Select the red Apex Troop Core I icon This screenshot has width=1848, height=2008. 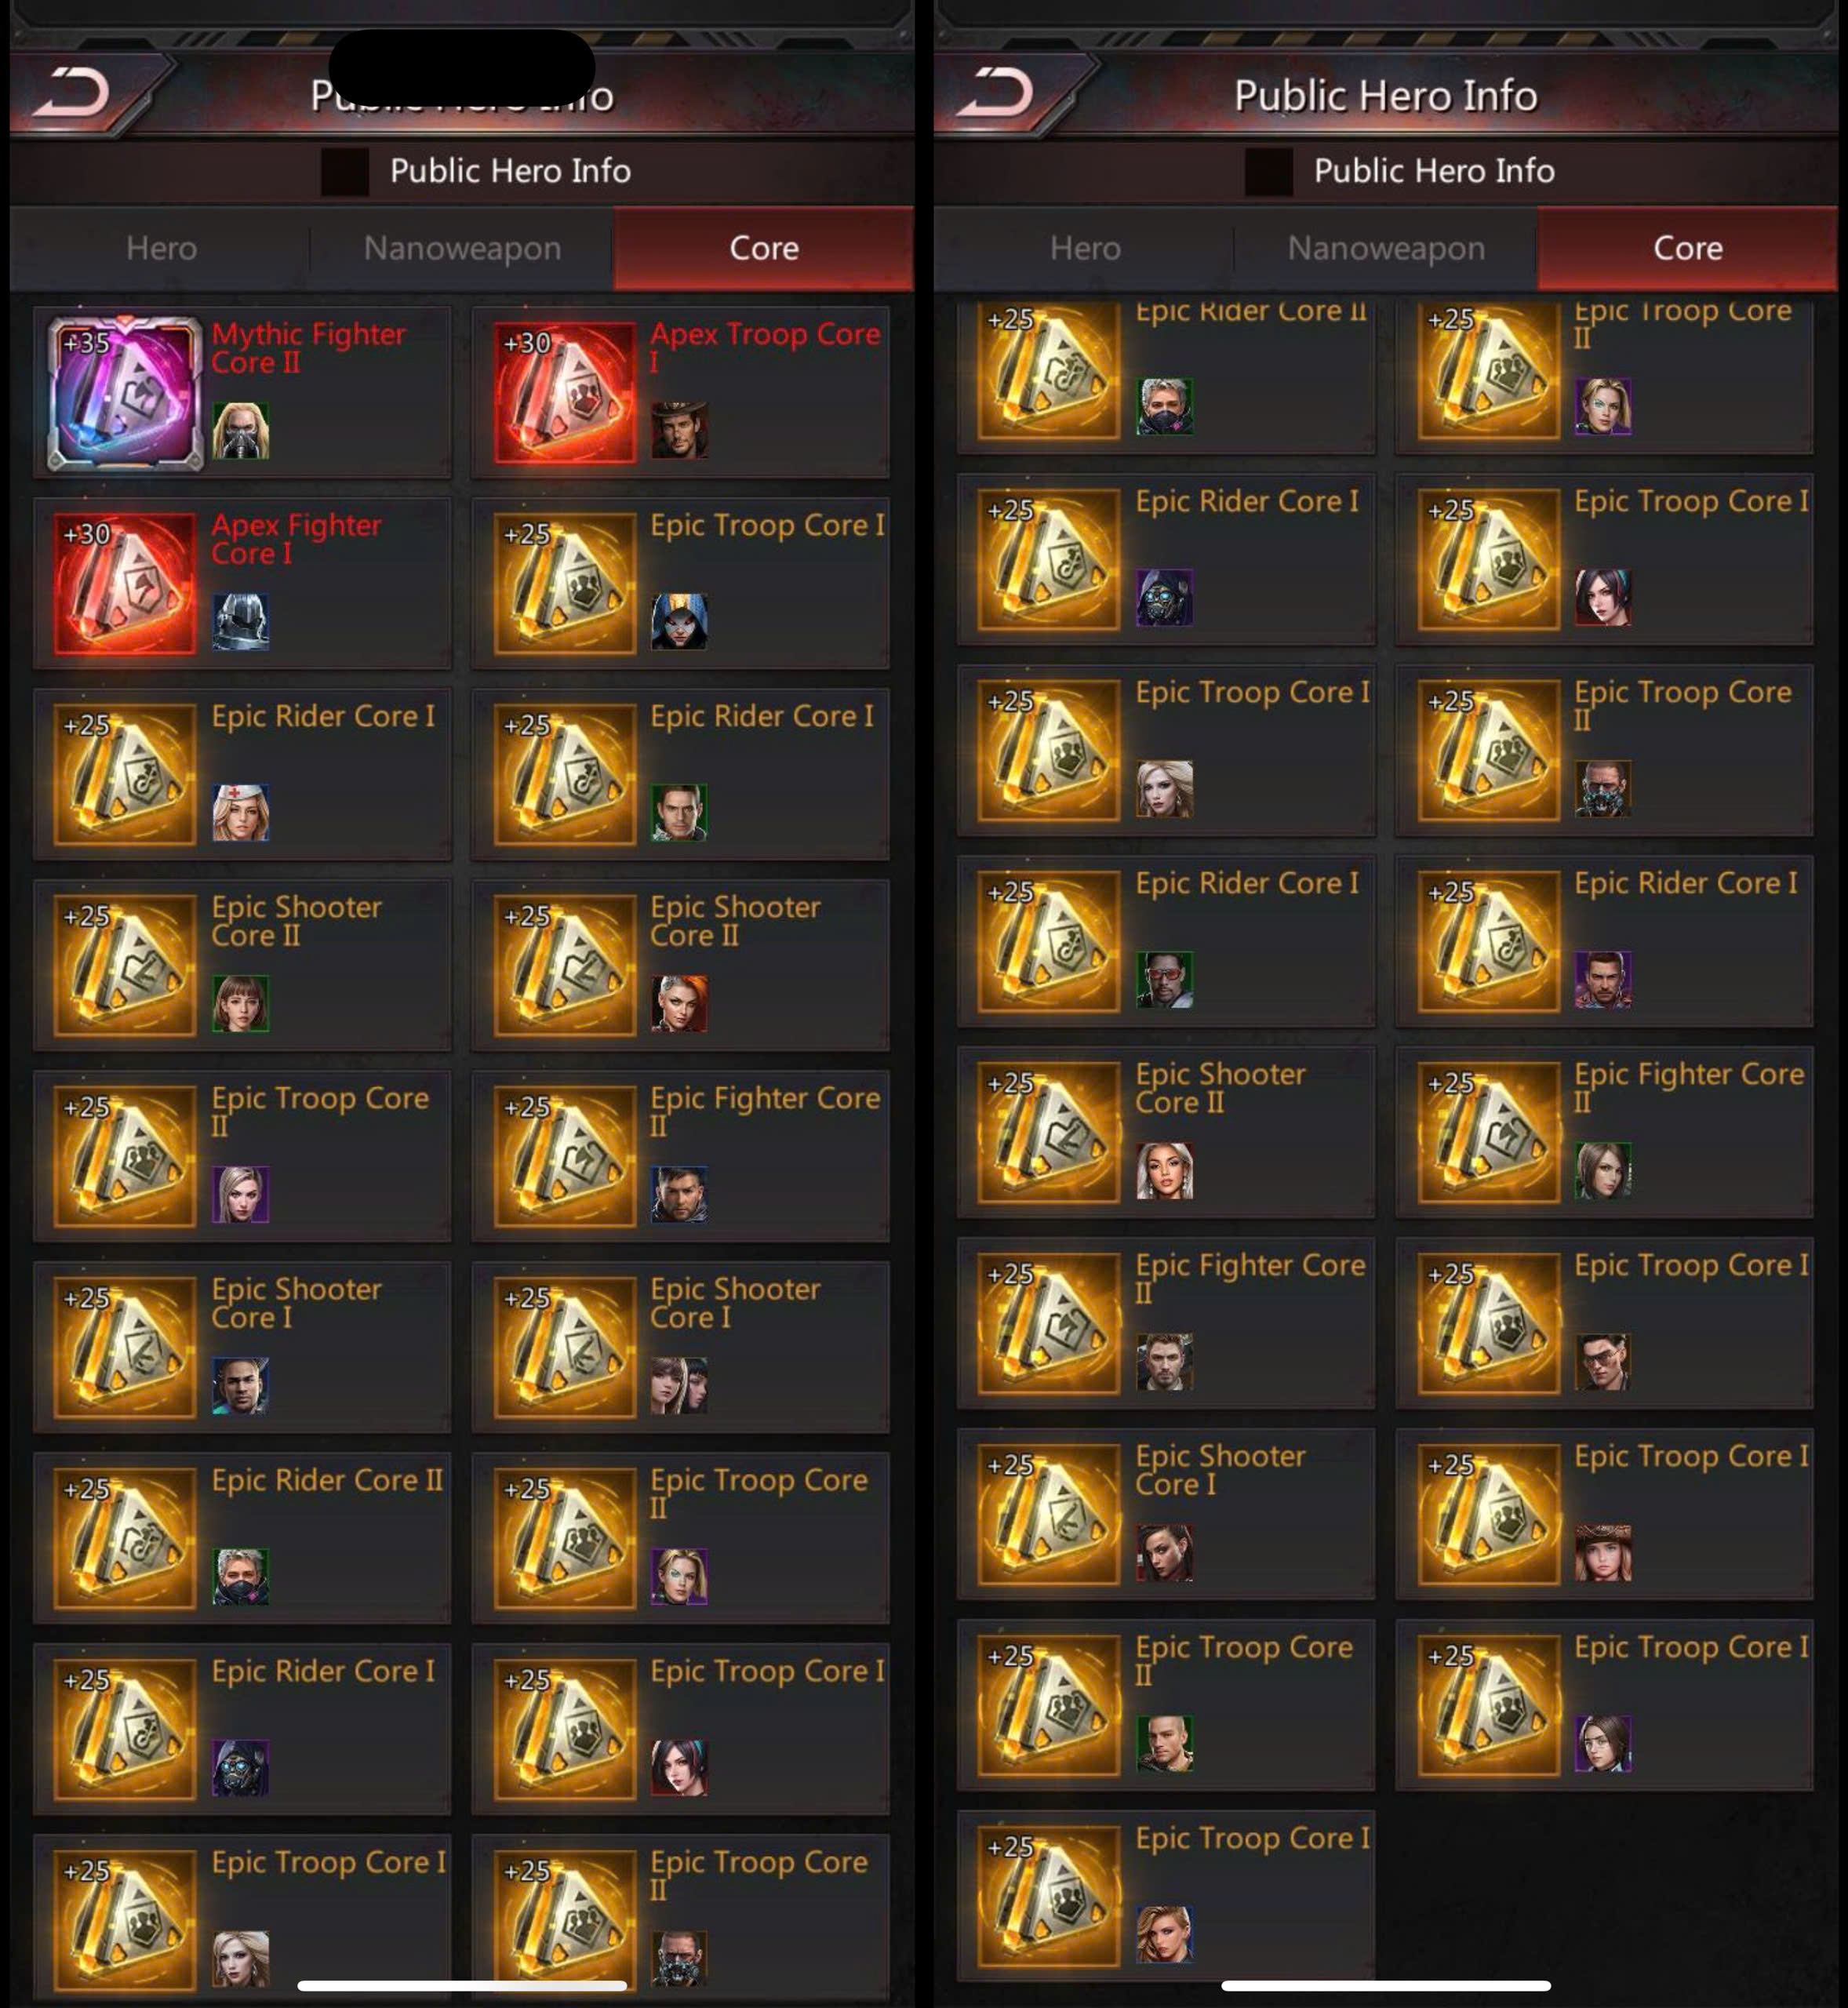(x=565, y=393)
